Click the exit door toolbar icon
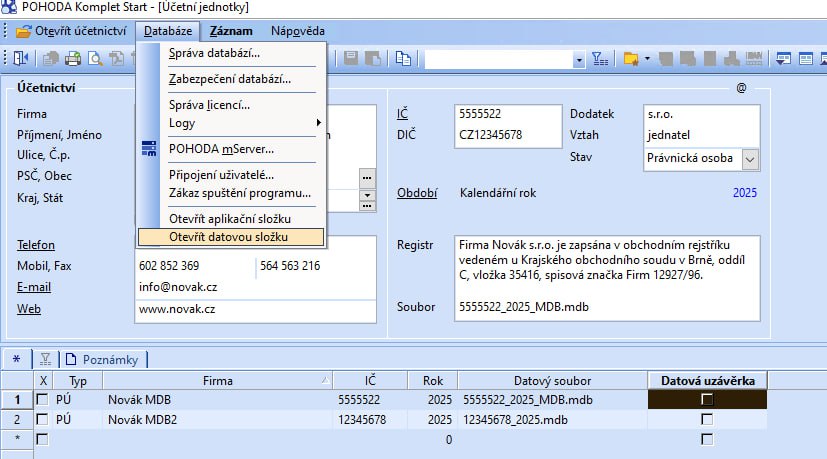Image resolution: width=827 pixels, height=459 pixels. coord(21,59)
